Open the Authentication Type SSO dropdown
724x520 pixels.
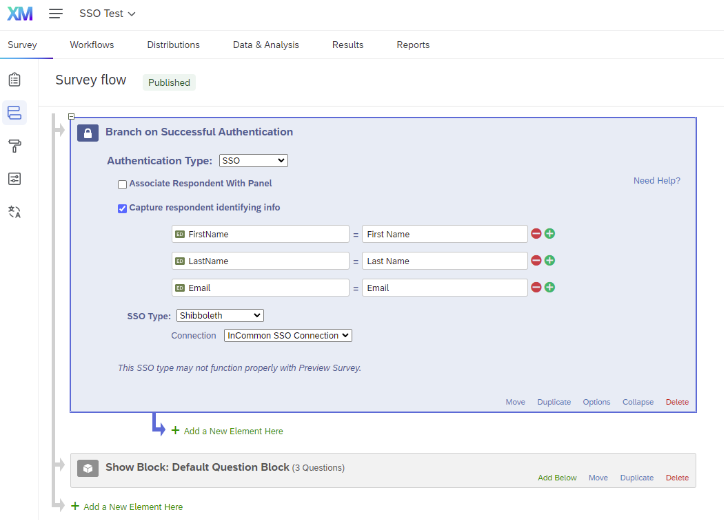[x=253, y=160]
